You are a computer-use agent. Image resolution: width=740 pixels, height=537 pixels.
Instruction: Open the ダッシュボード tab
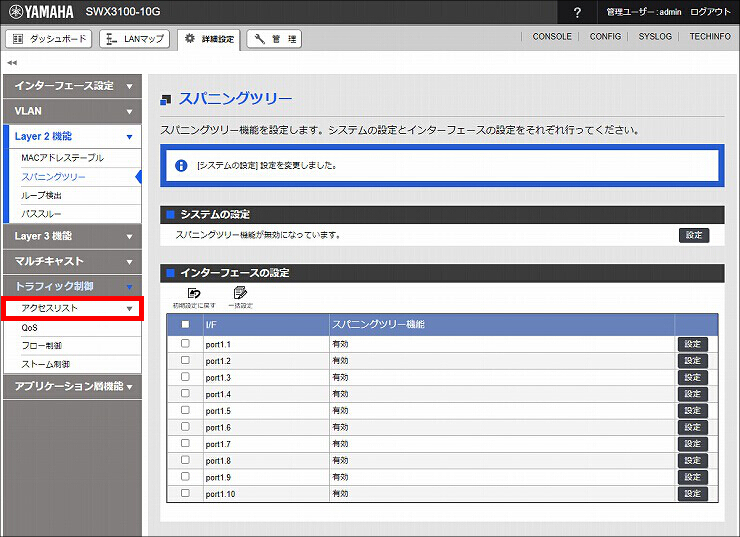(49, 39)
